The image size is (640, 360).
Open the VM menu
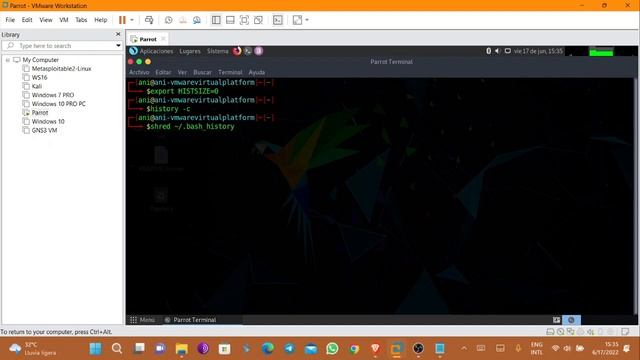(x=64, y=20)
